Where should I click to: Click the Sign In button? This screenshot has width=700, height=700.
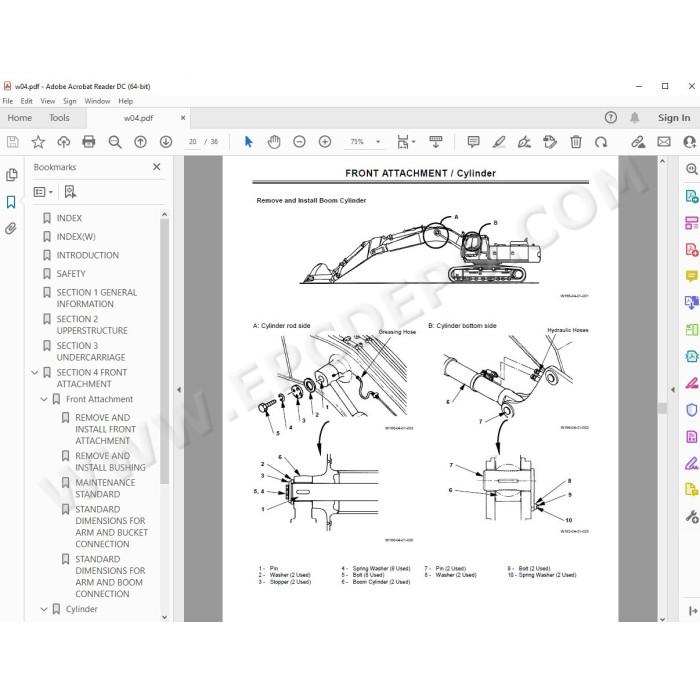(674, 118)
